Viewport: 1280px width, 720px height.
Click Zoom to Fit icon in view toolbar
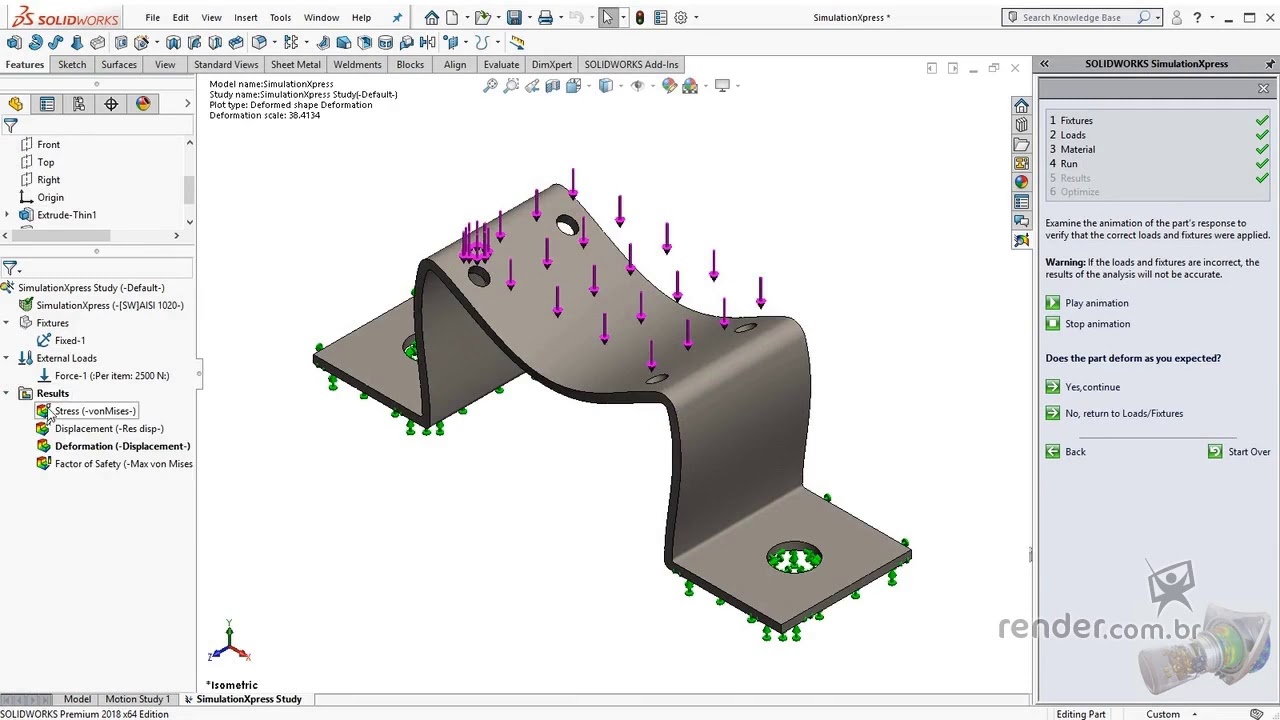(490, 86)
